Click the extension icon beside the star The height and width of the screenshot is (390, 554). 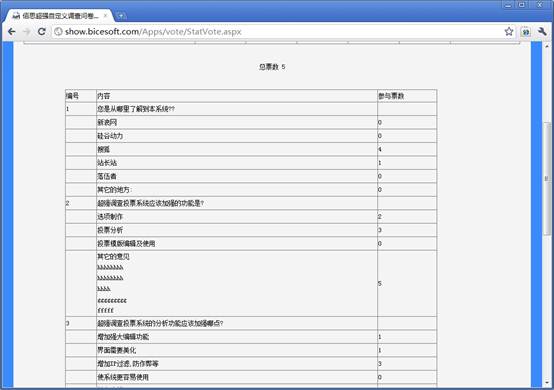click(x=526, y=32)
